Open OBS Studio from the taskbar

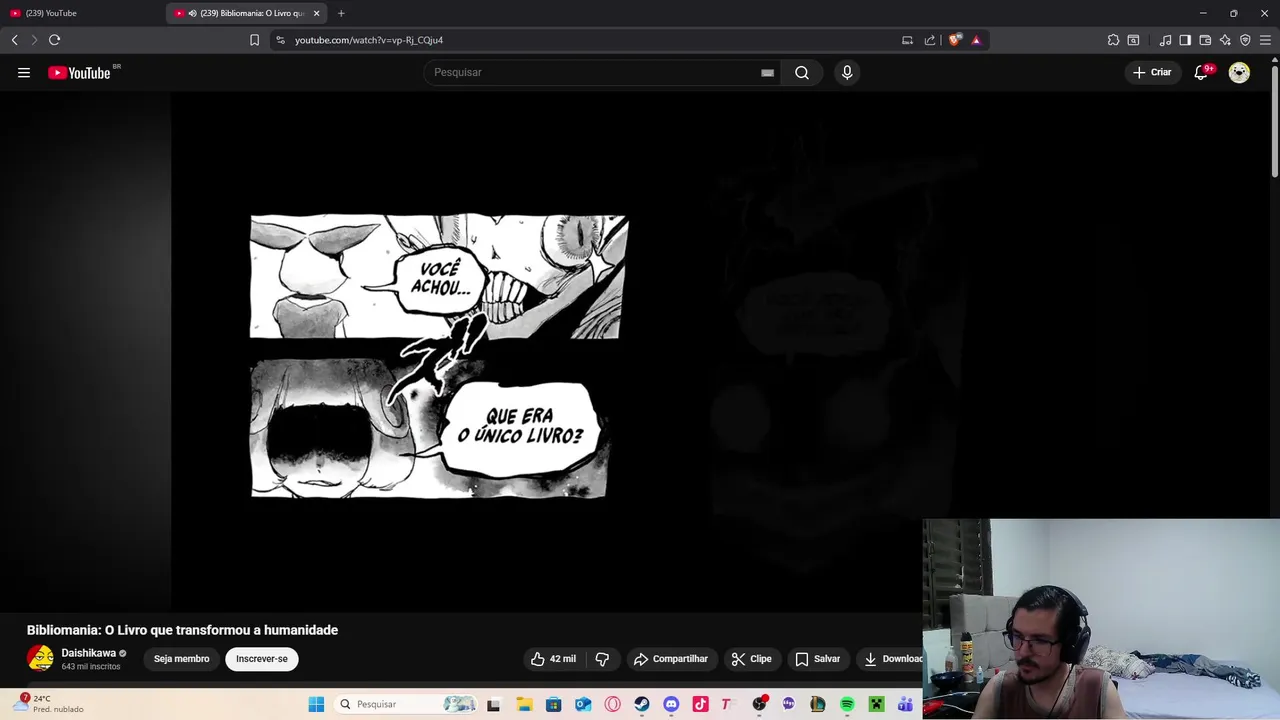pyautogui.click(x=759, y=704)
